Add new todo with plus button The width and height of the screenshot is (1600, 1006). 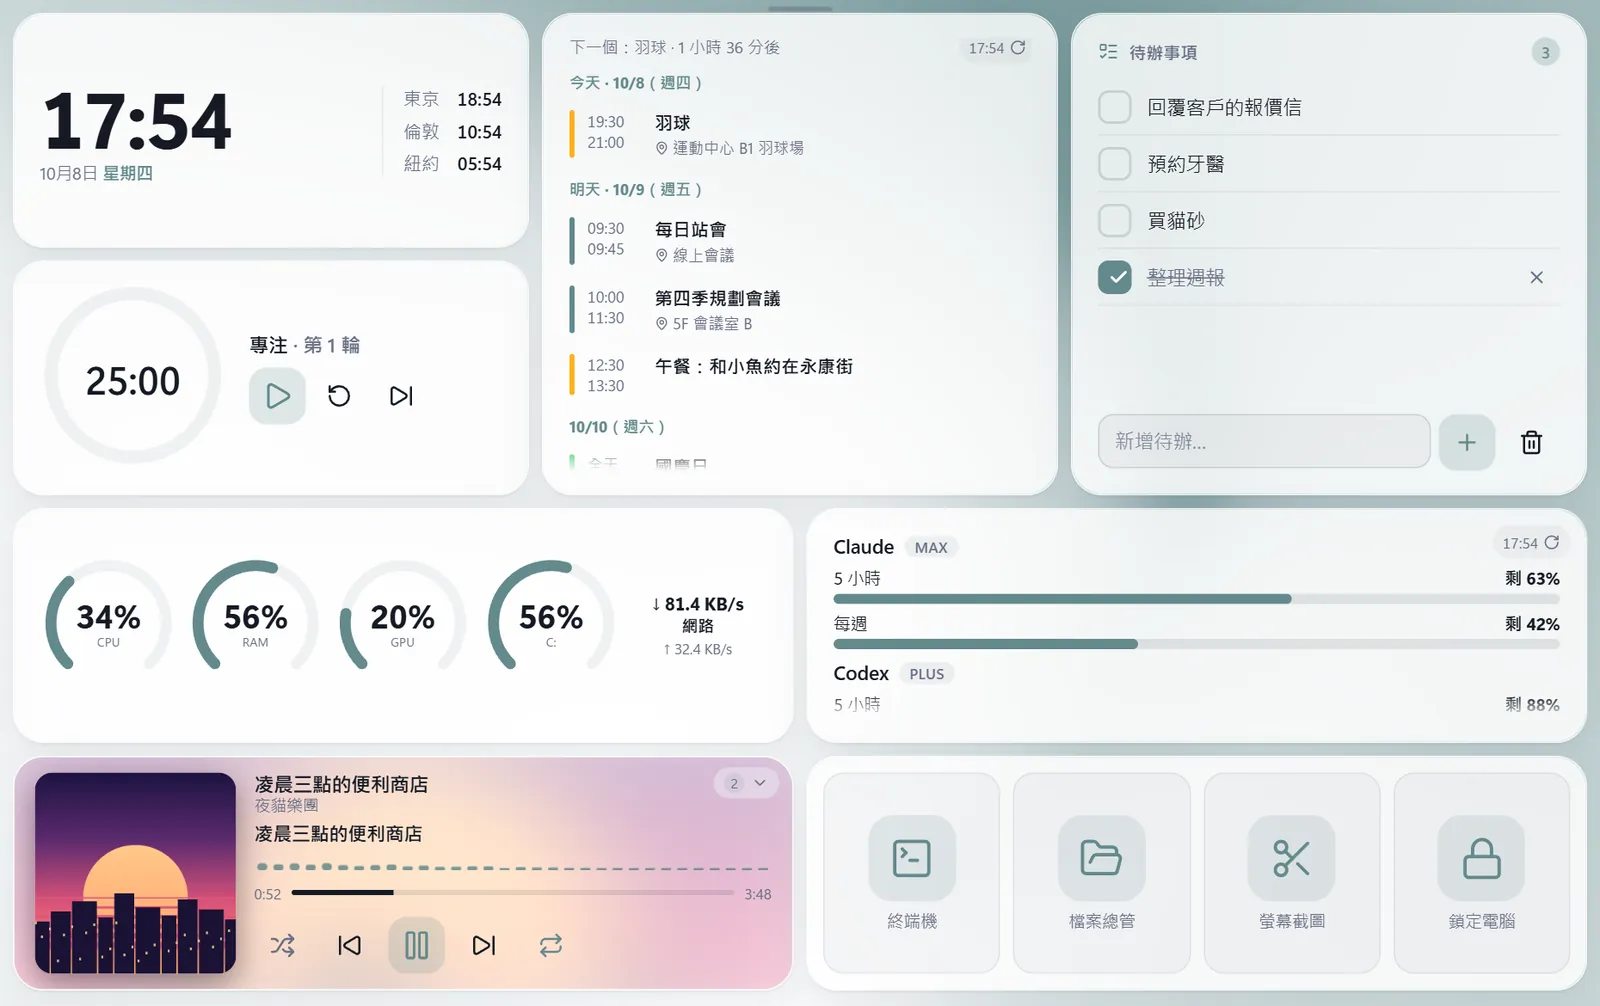pyautogui.click(x=1467, y=442)
